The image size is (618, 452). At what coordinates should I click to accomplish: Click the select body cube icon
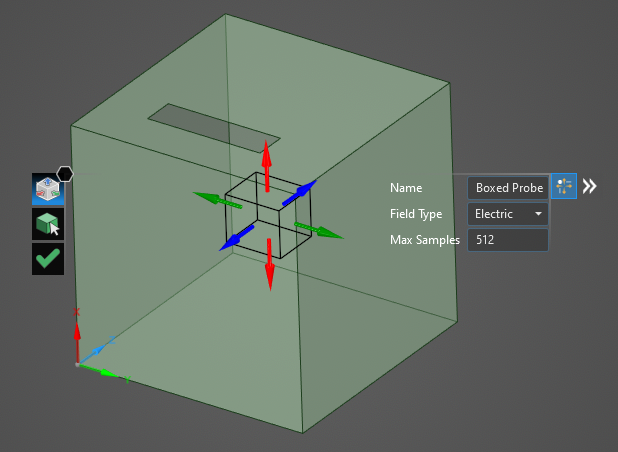(x=48, y=224)
